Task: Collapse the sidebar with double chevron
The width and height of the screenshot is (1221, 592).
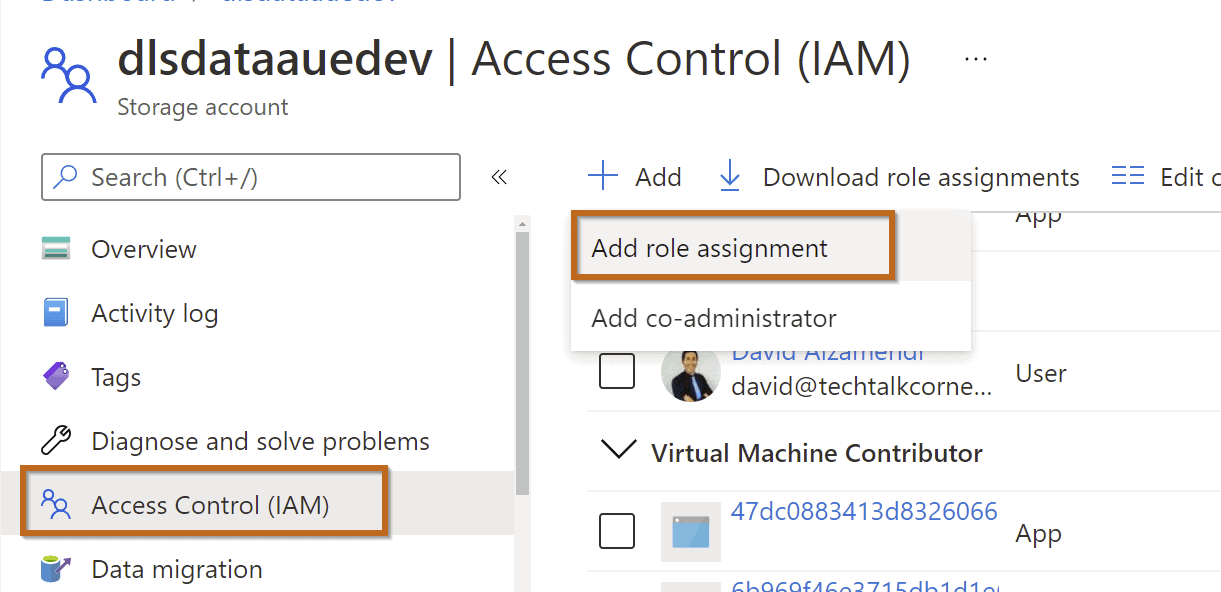Action: pos(499,177)
